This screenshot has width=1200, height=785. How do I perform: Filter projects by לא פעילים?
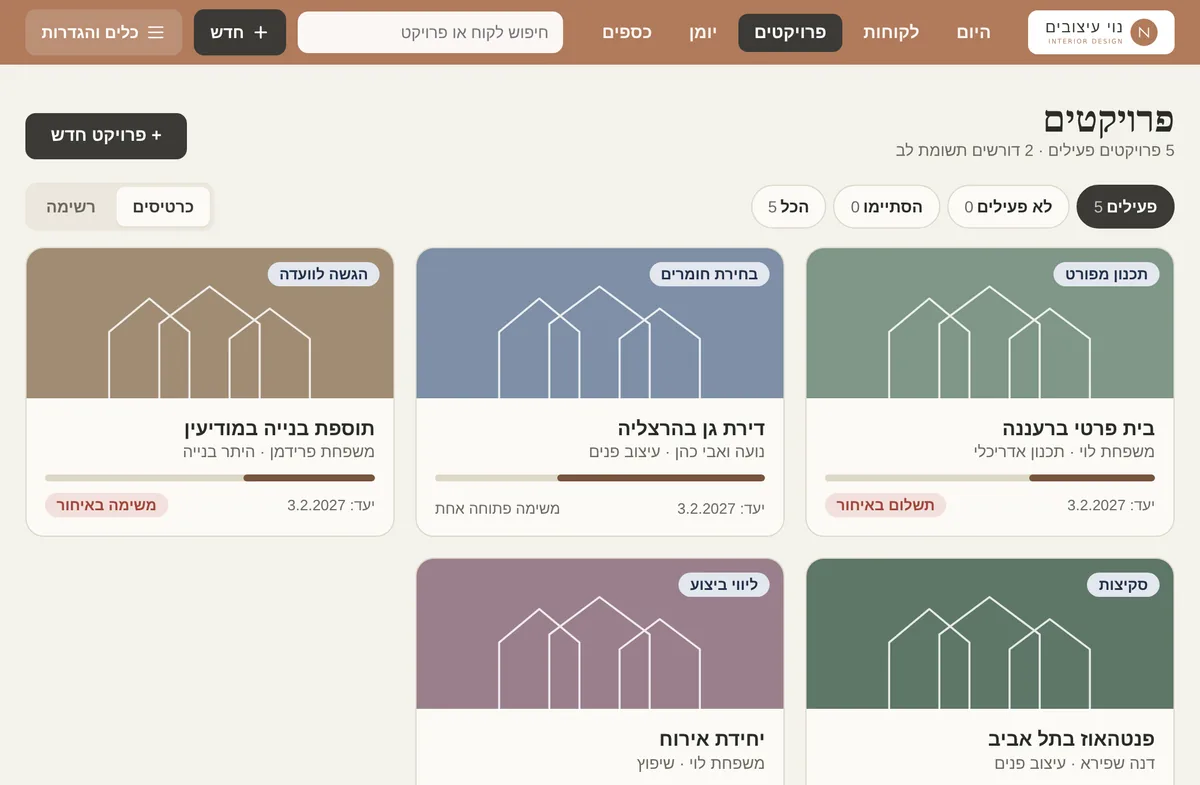[x=1008, y=207]
